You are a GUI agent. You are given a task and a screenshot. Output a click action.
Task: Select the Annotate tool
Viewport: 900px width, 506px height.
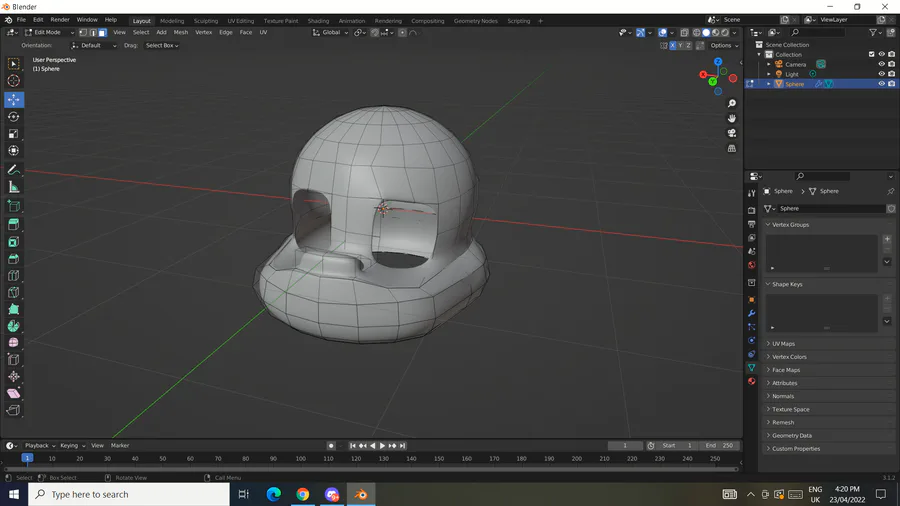[x=14, y=169]
